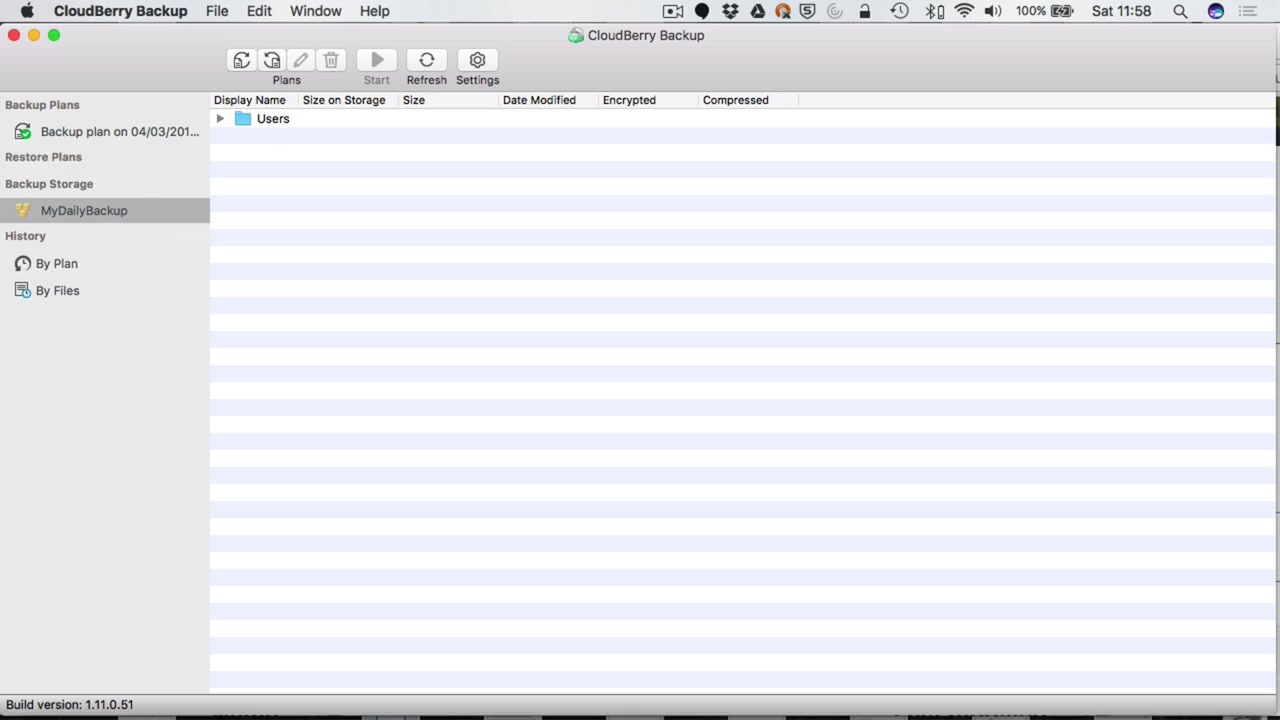Open Notification Center from the menu bar
Image resolution: width=1280 pixels, height=720 pixels.
pos(1247,11)
